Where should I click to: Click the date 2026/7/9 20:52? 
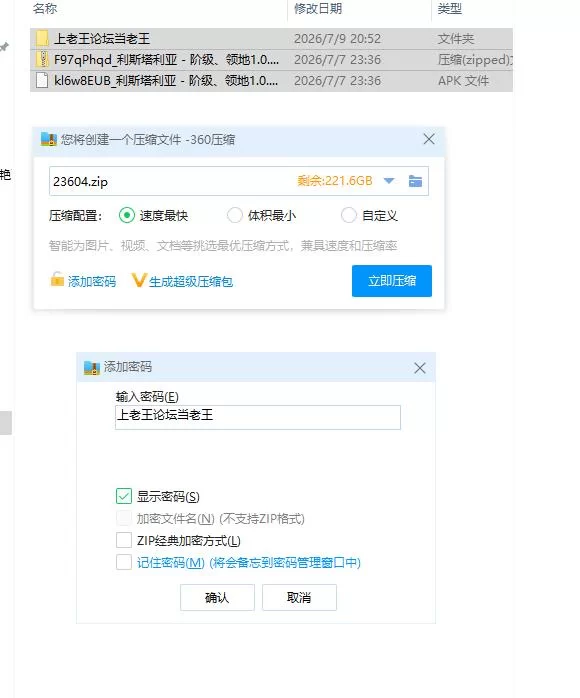click(x=337, y=39)
